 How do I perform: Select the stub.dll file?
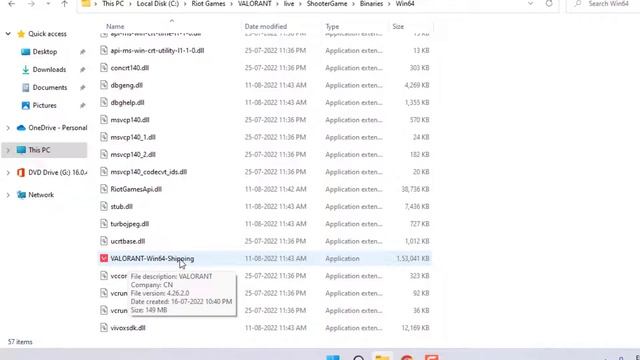click(122, 207)
